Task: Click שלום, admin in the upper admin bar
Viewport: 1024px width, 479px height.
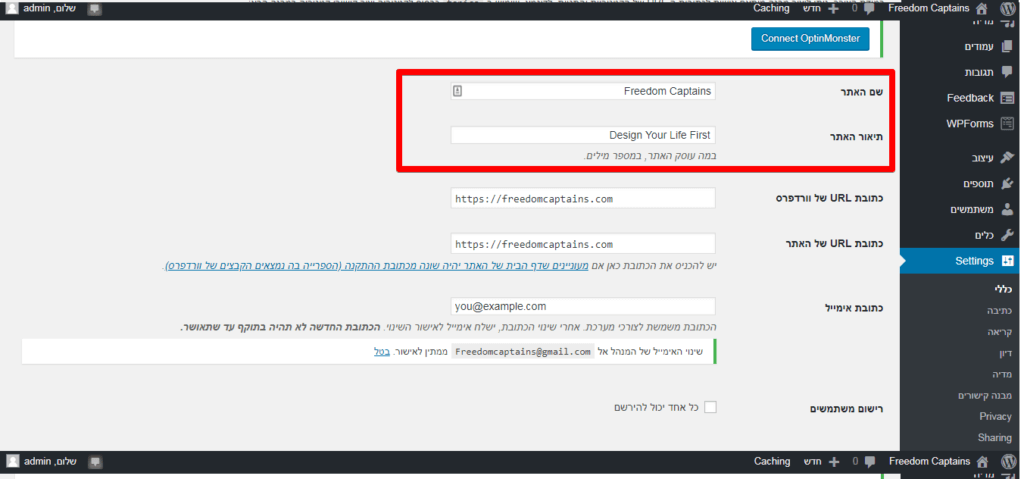Action: 50,8
